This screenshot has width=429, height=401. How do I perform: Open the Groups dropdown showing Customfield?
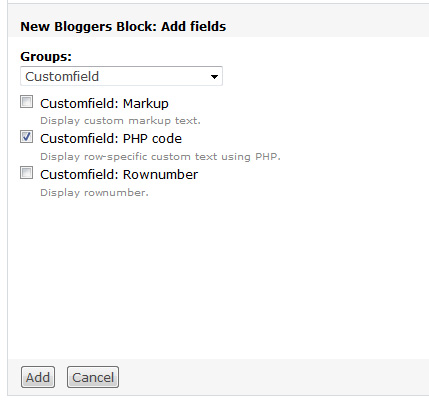click(x=121, y=76)
